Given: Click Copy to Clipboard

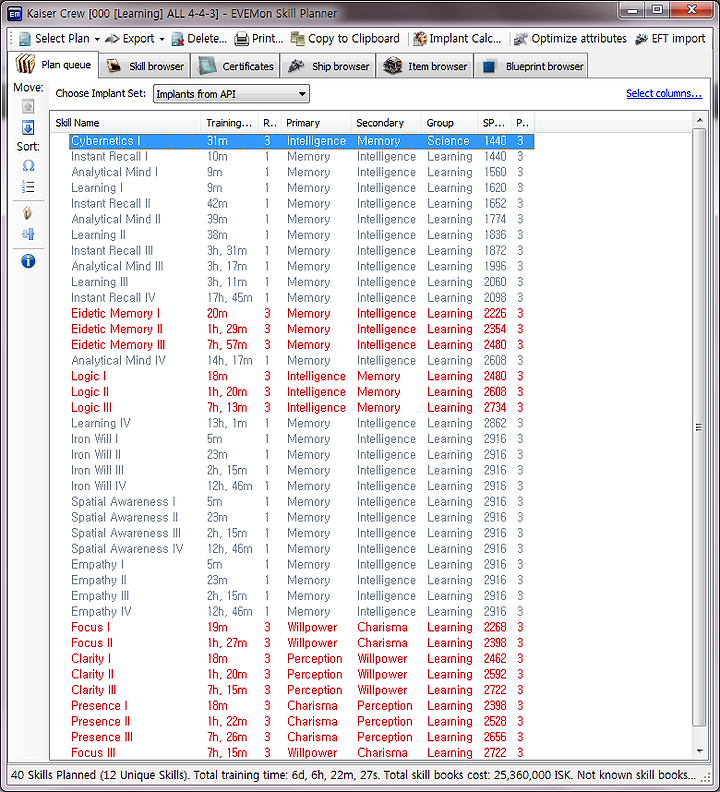Looking at the screenshot, I should [x=346, y=38].
